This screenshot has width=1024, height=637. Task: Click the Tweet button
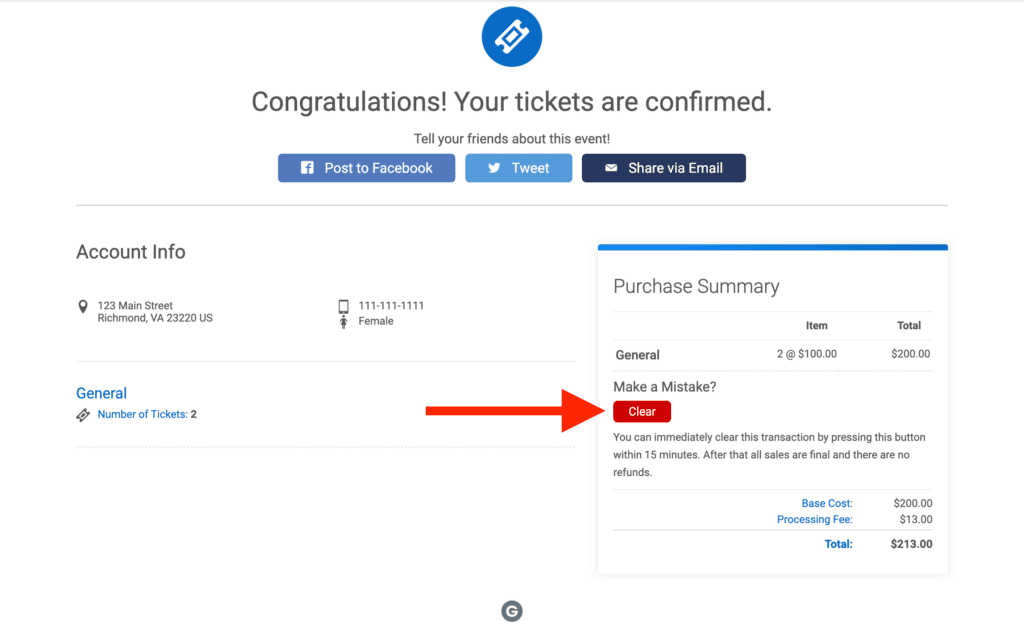(x=518, y=167)
